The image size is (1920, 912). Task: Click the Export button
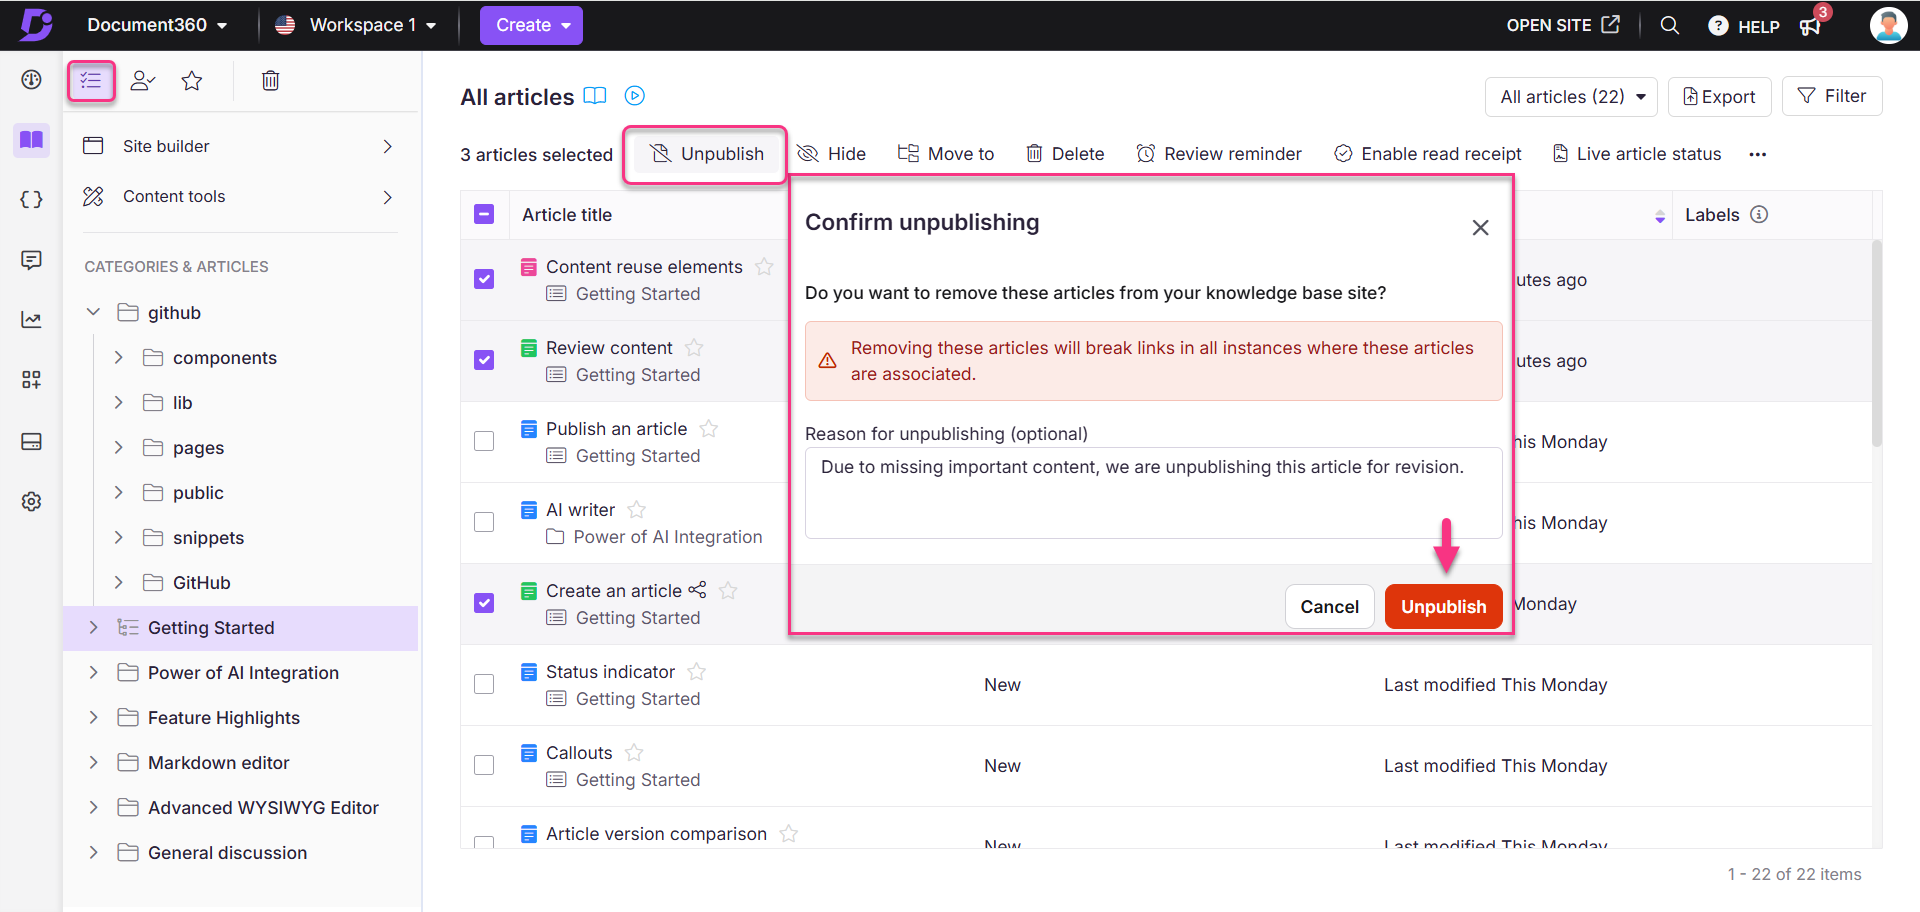coord(1719,97)
